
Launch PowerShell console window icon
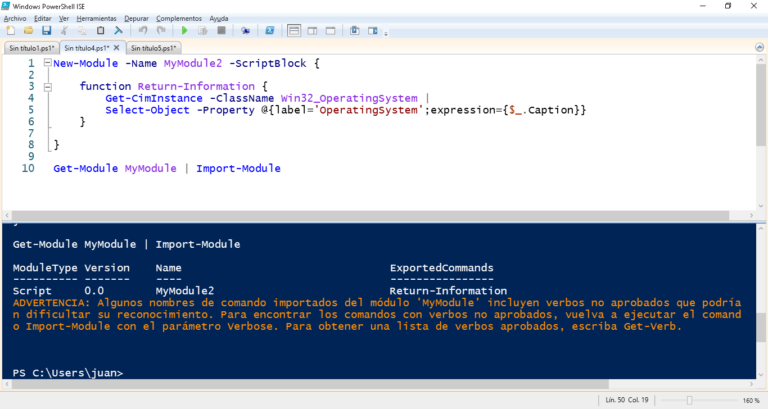[x=270, y=31]
